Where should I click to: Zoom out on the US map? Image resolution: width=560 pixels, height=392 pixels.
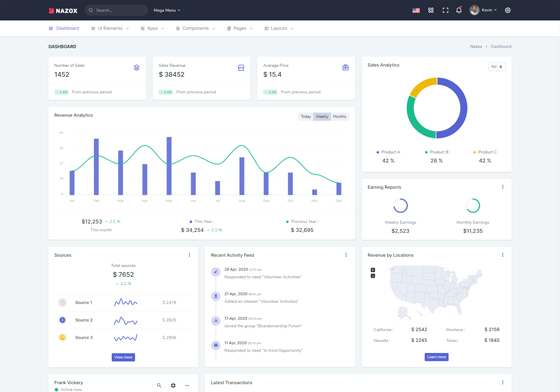373,276
